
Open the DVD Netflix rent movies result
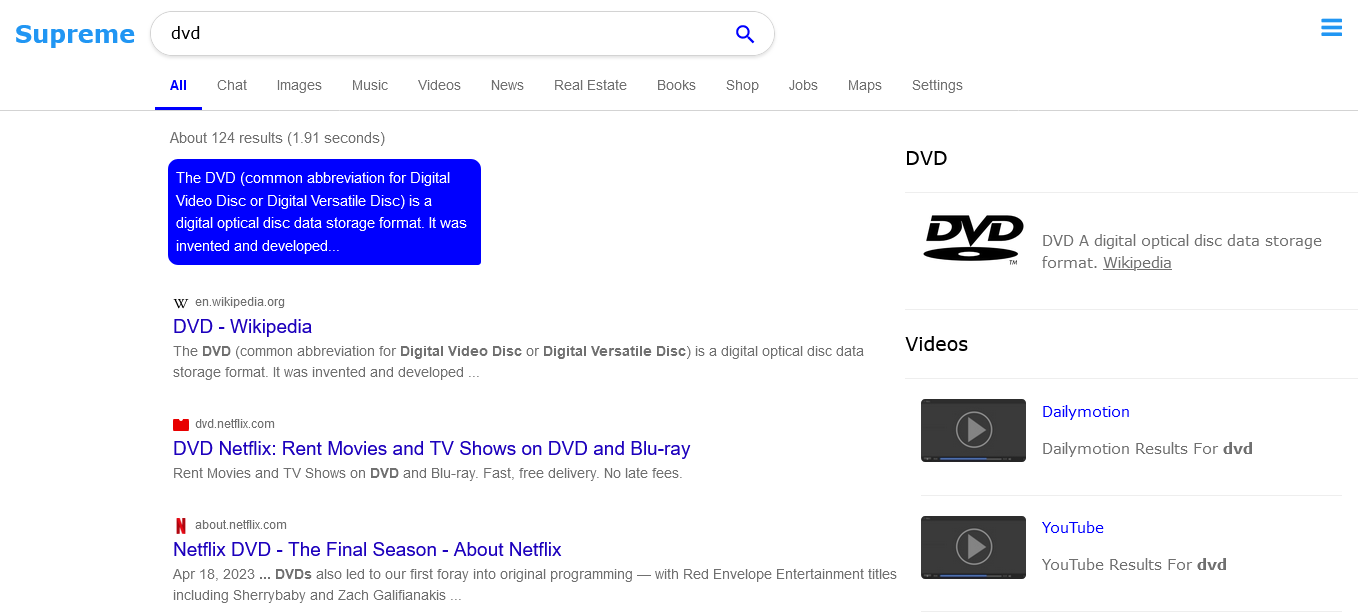click(x=432, y=448)
